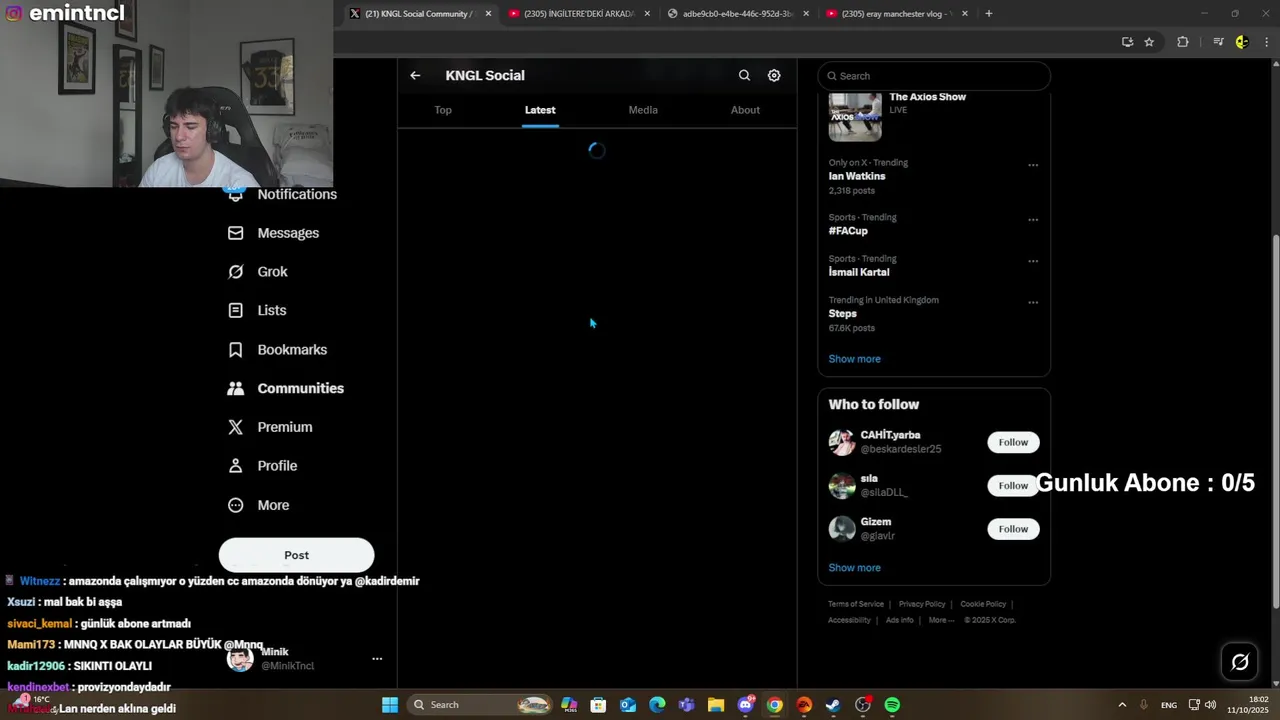1280x720 pixels.
Task: Click the X search input field
Action: click(x=934, y=76)
